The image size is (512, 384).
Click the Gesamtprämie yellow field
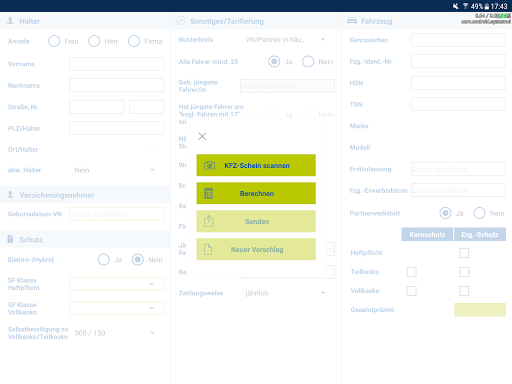point(480,310)
